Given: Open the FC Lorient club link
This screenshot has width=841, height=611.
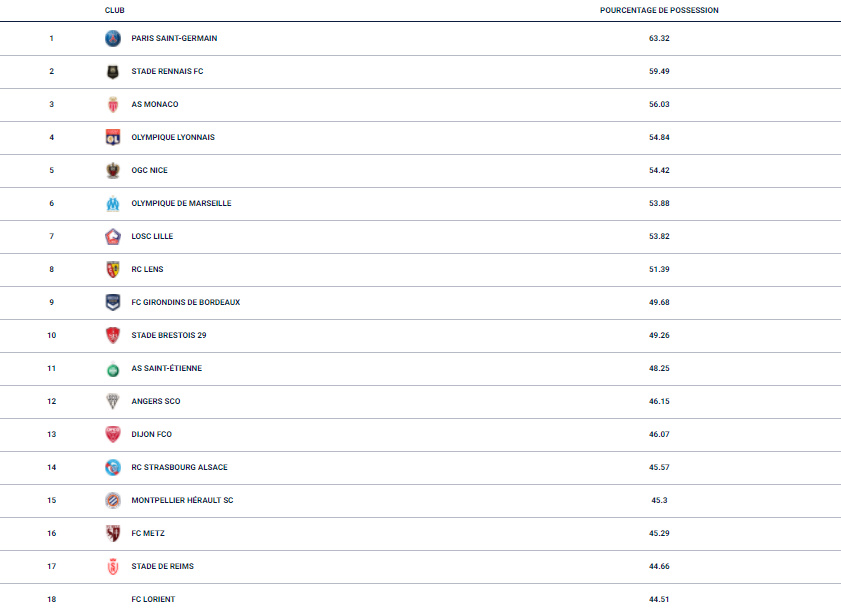Looking at the screenshot, I should 153,599.
